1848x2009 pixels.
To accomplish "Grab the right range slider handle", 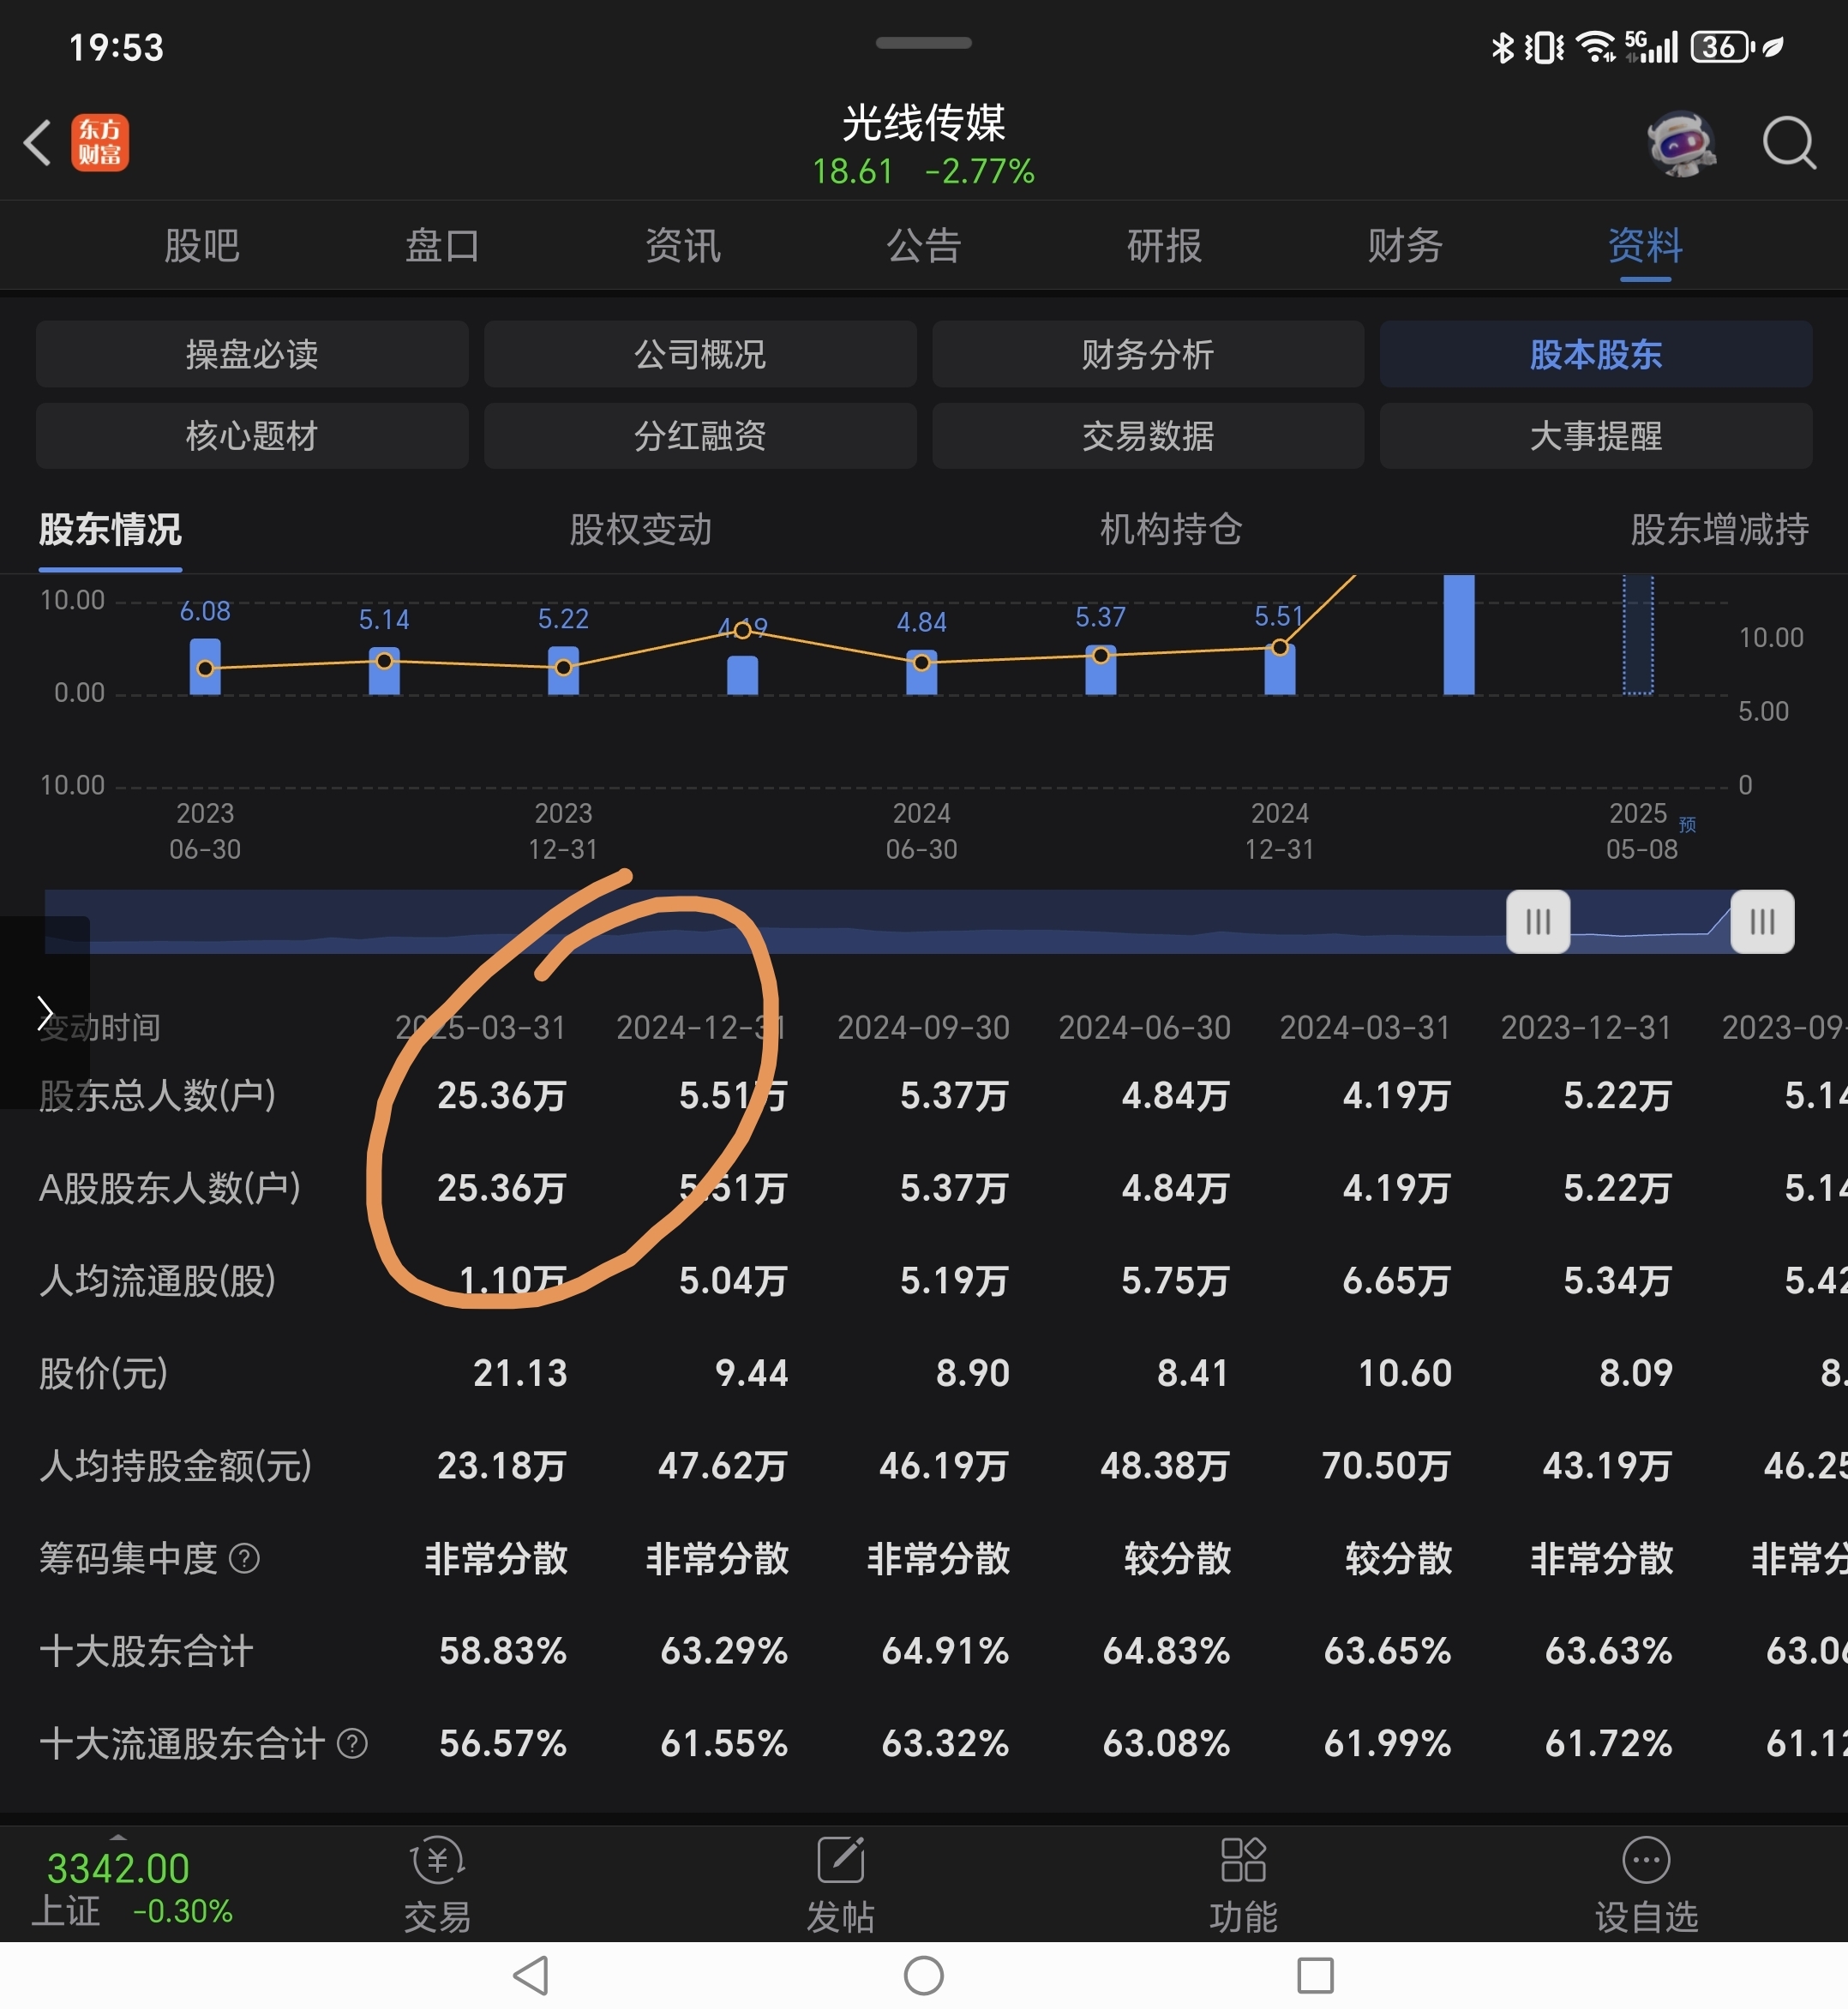I will tap(1762, 921).
